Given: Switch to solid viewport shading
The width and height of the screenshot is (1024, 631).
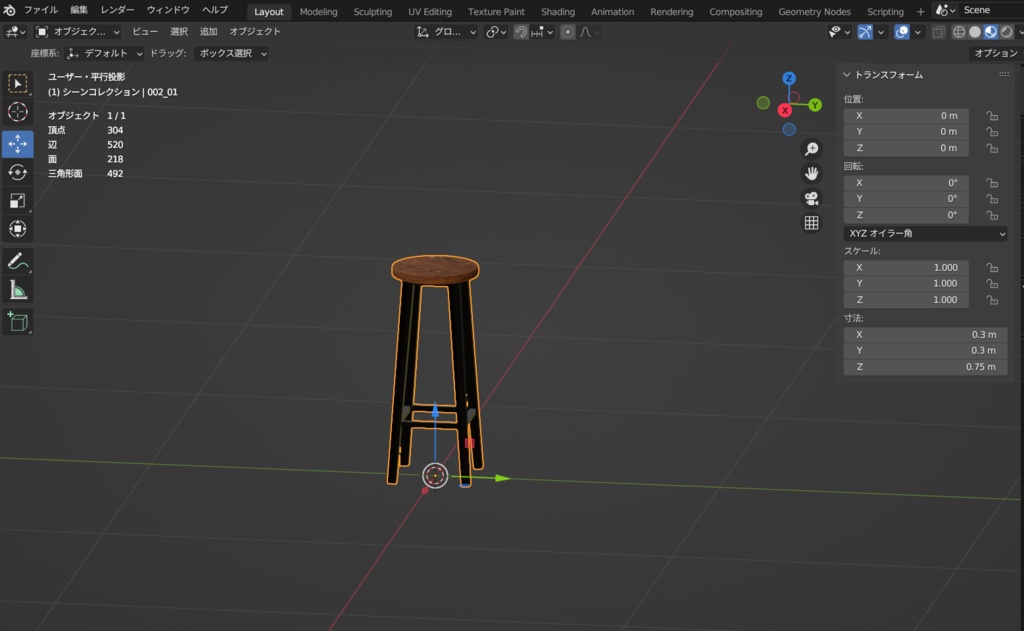Looking at the screenshot, I should (974, 32).
